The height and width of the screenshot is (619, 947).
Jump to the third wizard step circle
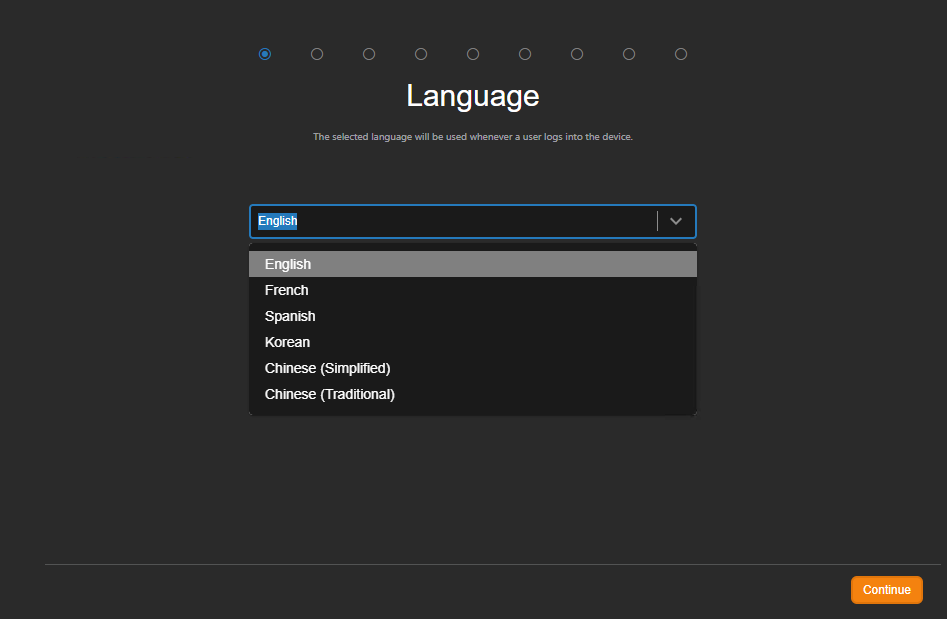(369, 54)
